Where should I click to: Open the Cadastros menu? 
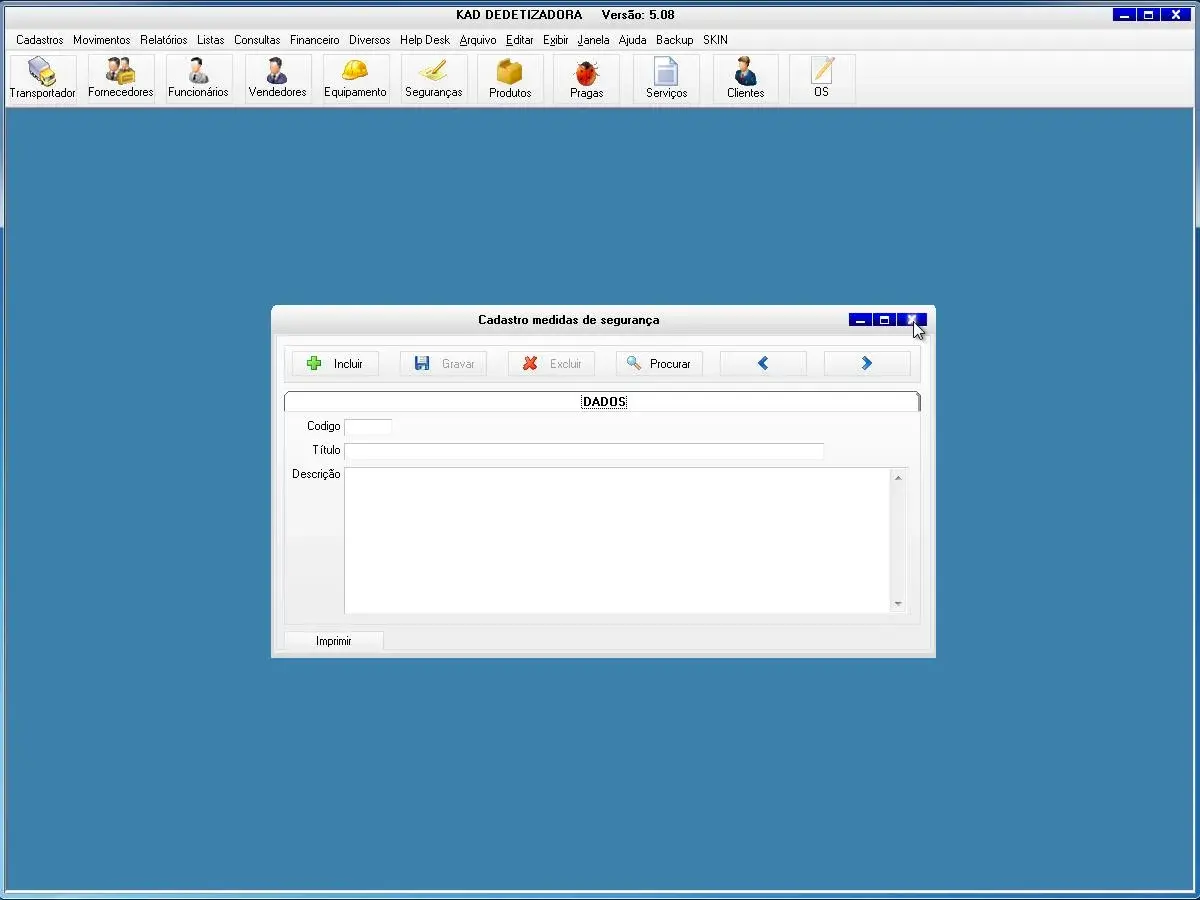point(40,40)
